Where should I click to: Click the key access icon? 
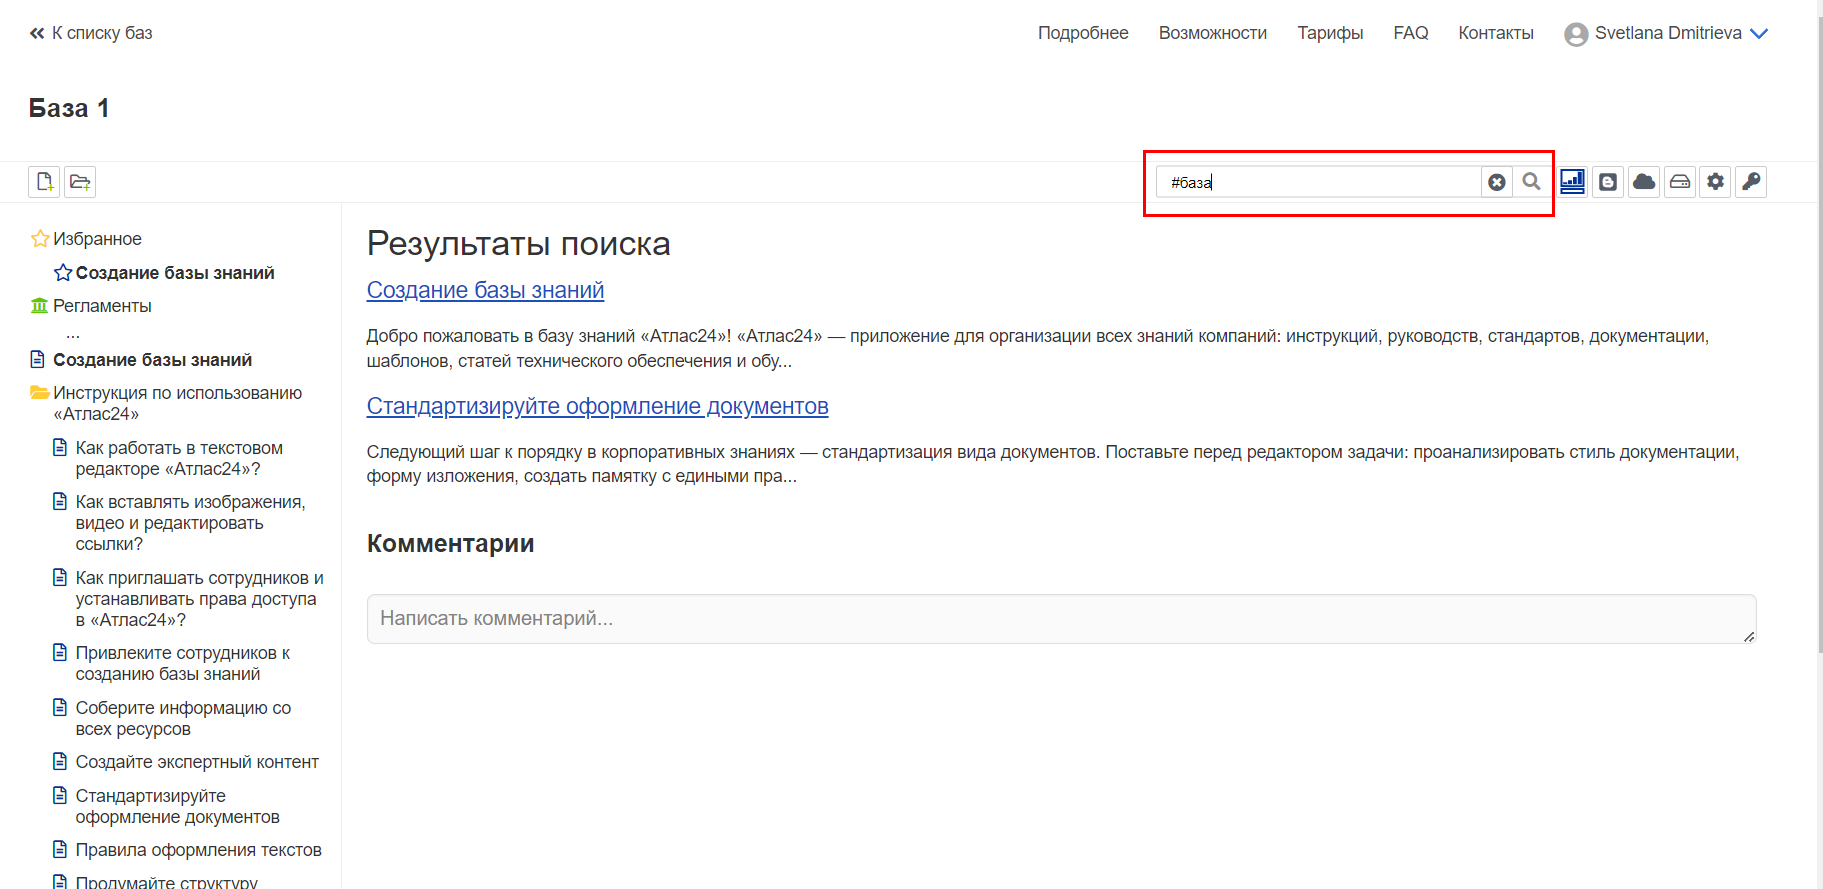point(1751,182)
